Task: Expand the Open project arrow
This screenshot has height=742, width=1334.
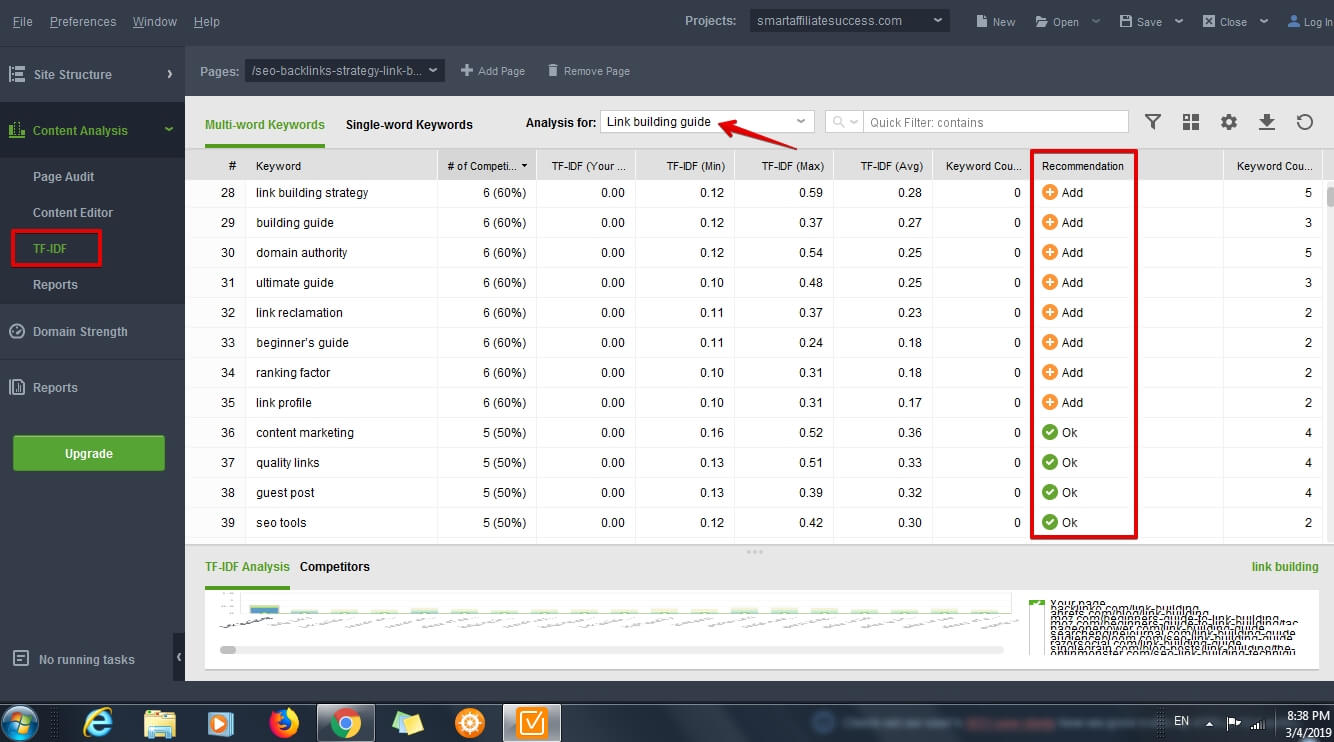Action: click(1095, 21)
